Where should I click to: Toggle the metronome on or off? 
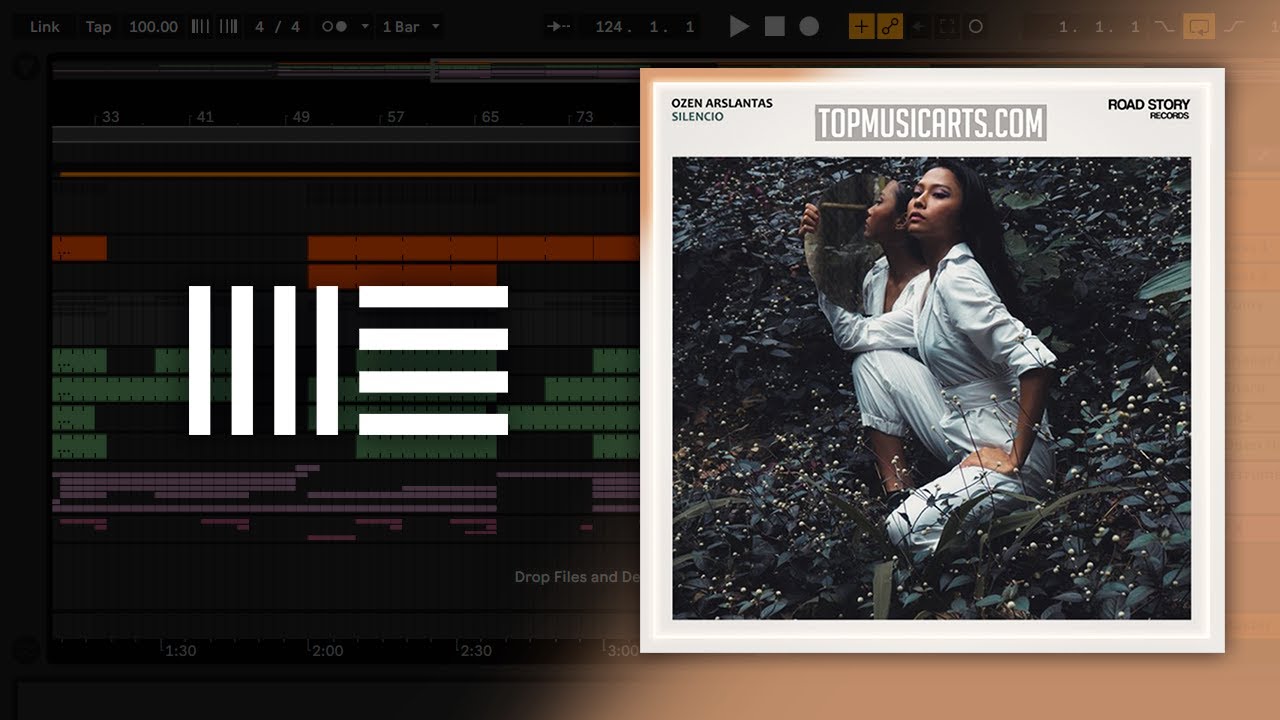334,27
